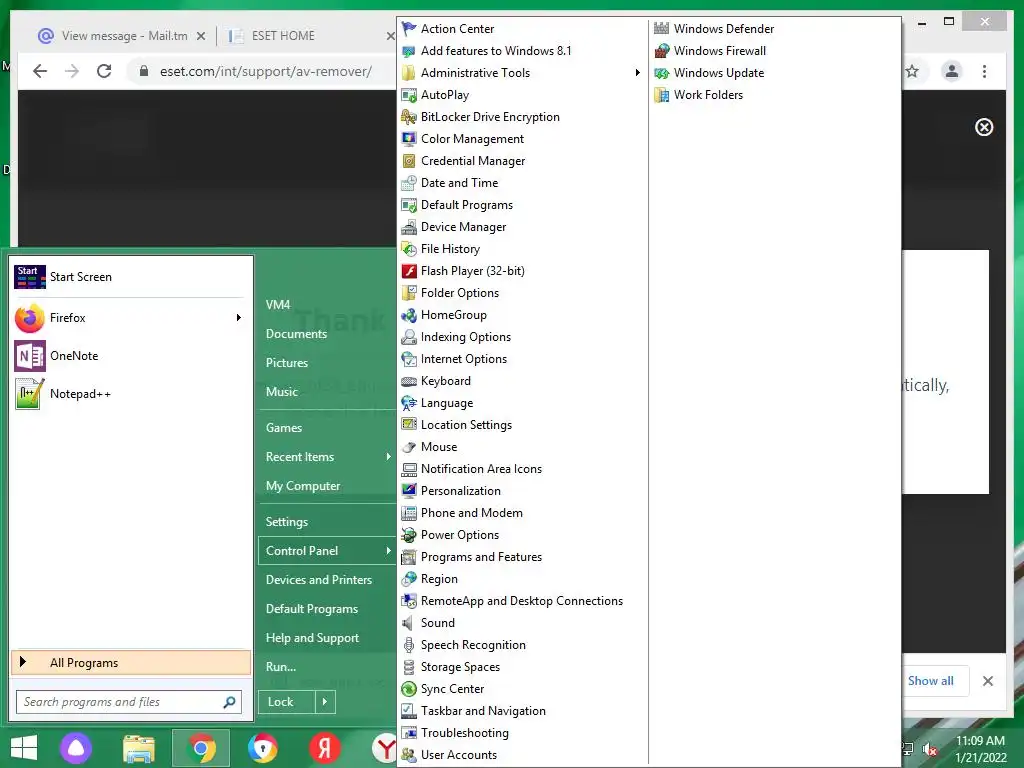Expand Recent Items submenu arrow
This screenshot has width=1024, height=768.
point(388,456)
